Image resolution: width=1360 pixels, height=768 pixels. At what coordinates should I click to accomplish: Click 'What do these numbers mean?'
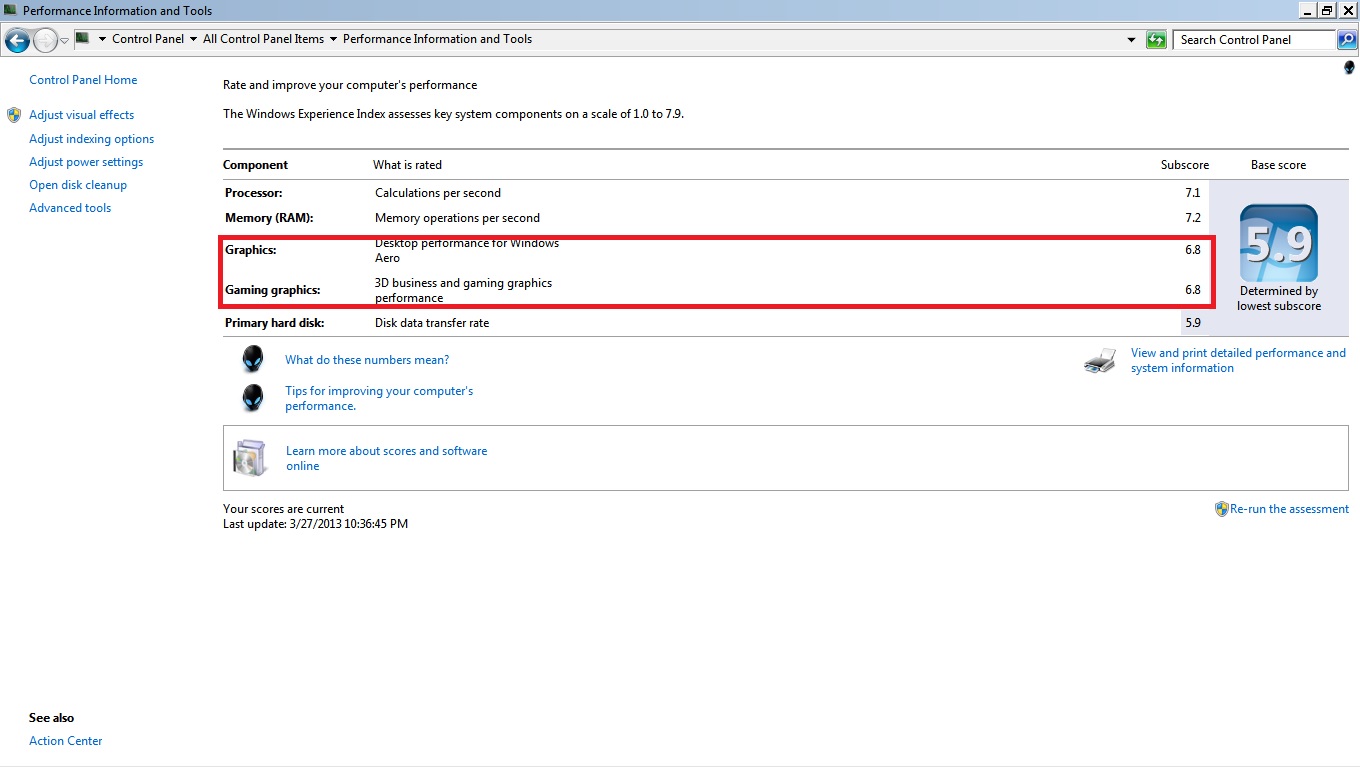tap(367, 360)
